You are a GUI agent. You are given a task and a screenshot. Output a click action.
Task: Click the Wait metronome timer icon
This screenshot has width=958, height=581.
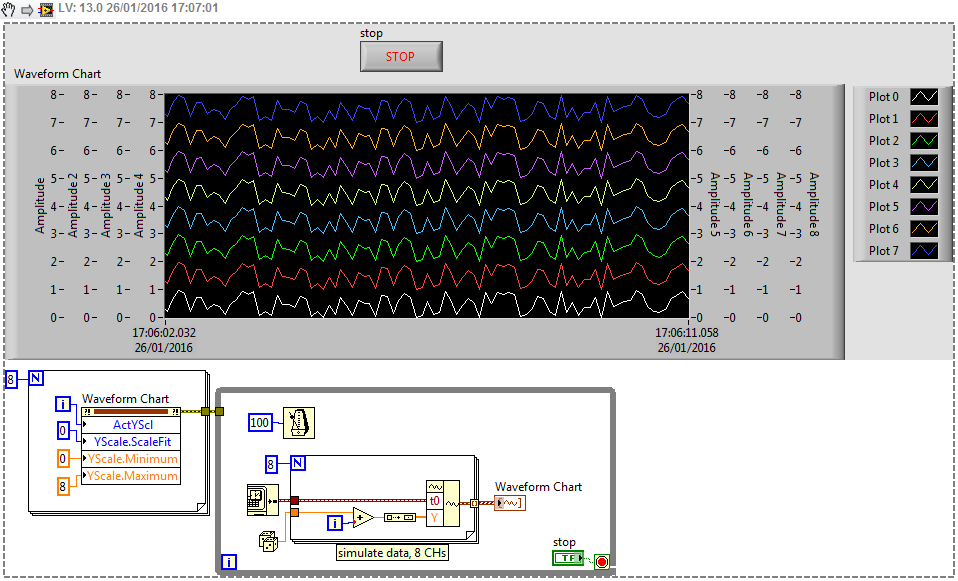[x=299, y=423]
